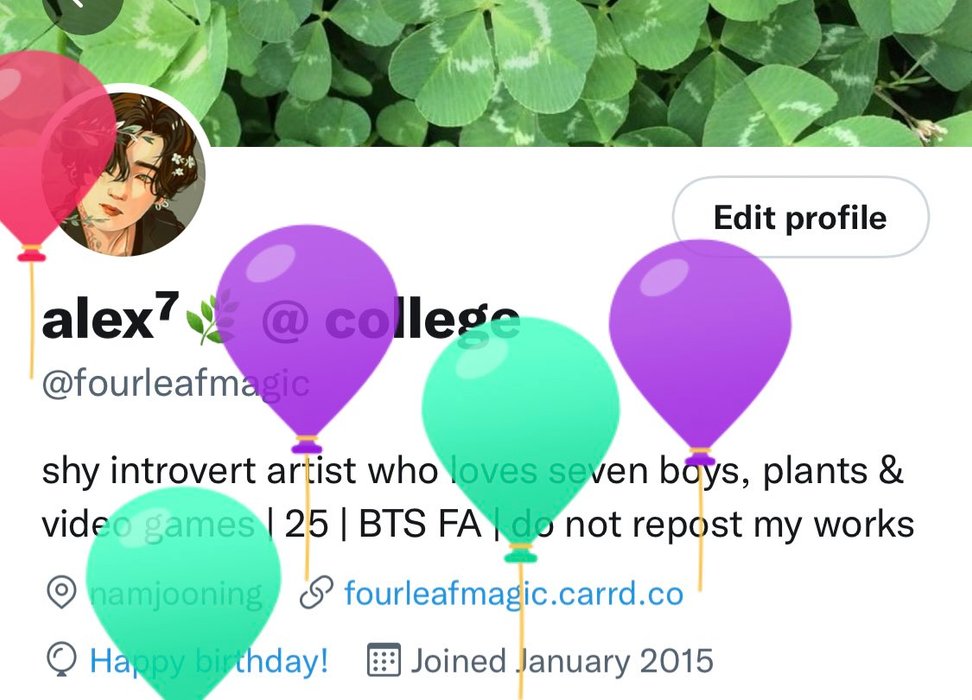Click the purple balloon below Edit profile

point(700,347)
